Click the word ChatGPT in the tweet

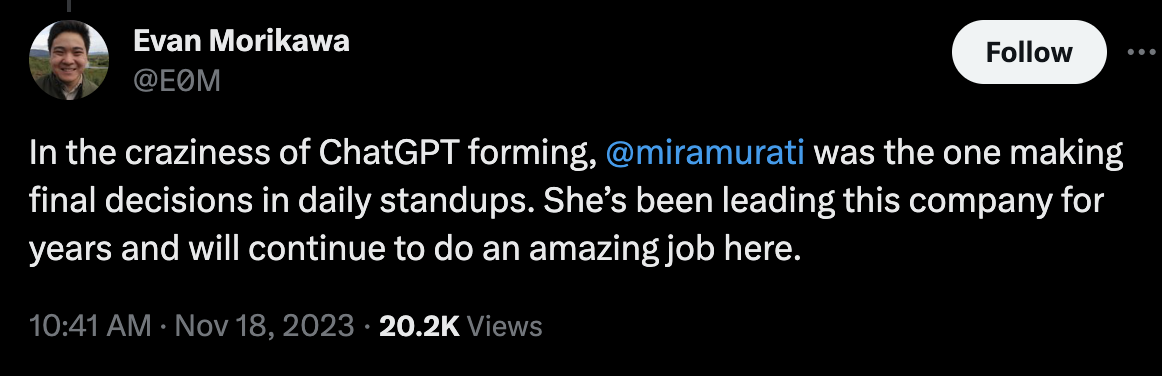pyautogui.click(x=390, y=154)
